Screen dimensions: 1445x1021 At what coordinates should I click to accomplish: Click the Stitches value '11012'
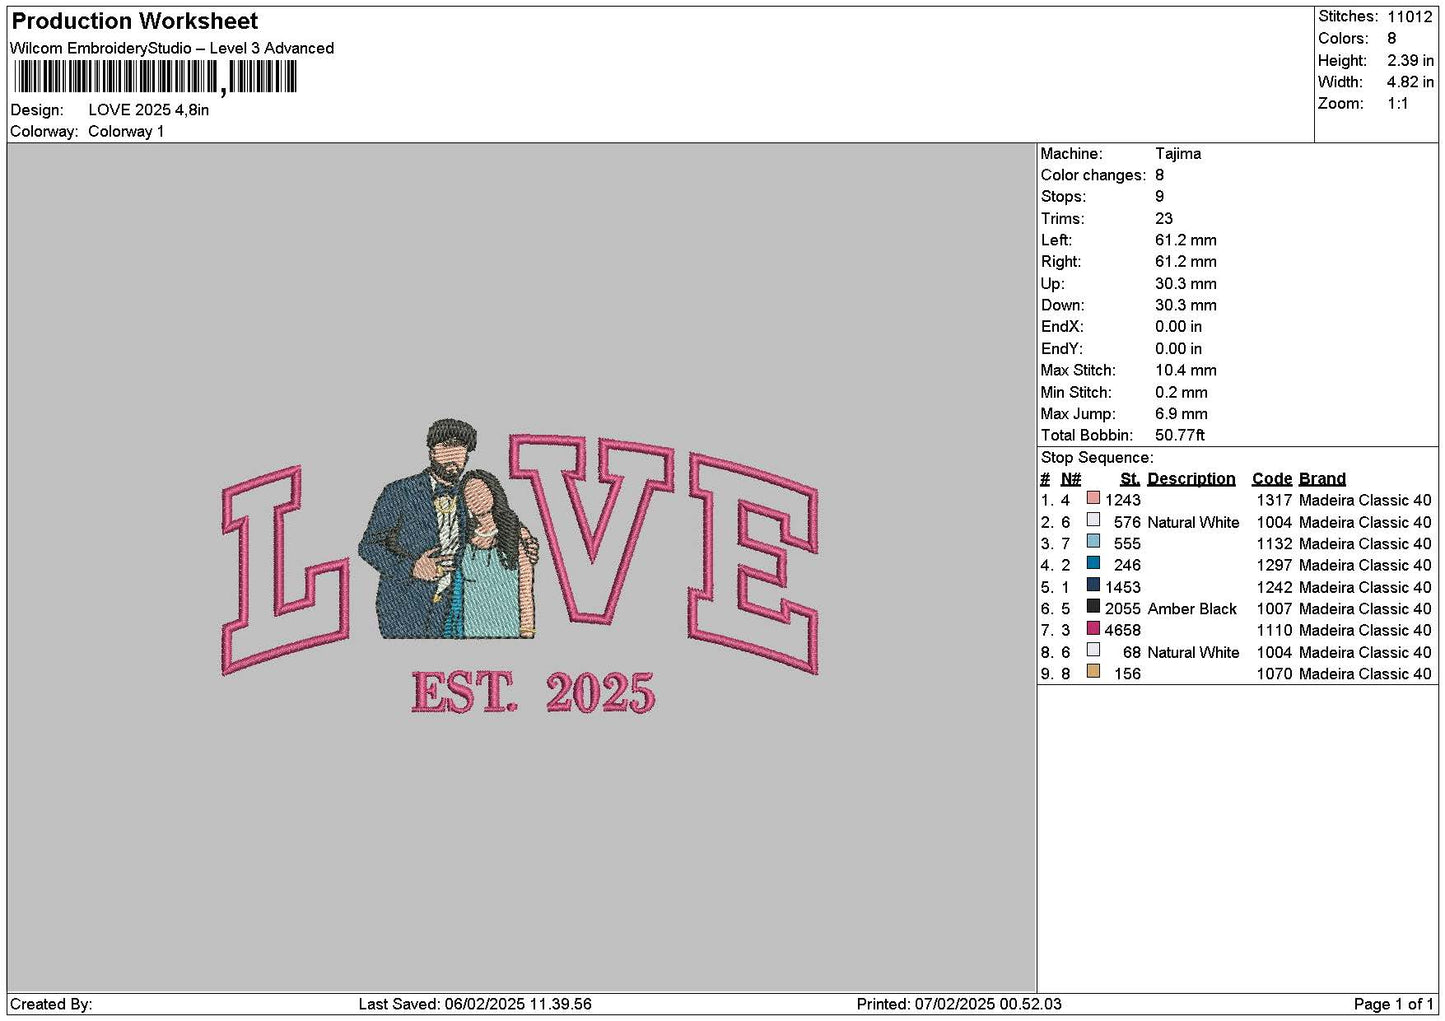coord(1409,17)
